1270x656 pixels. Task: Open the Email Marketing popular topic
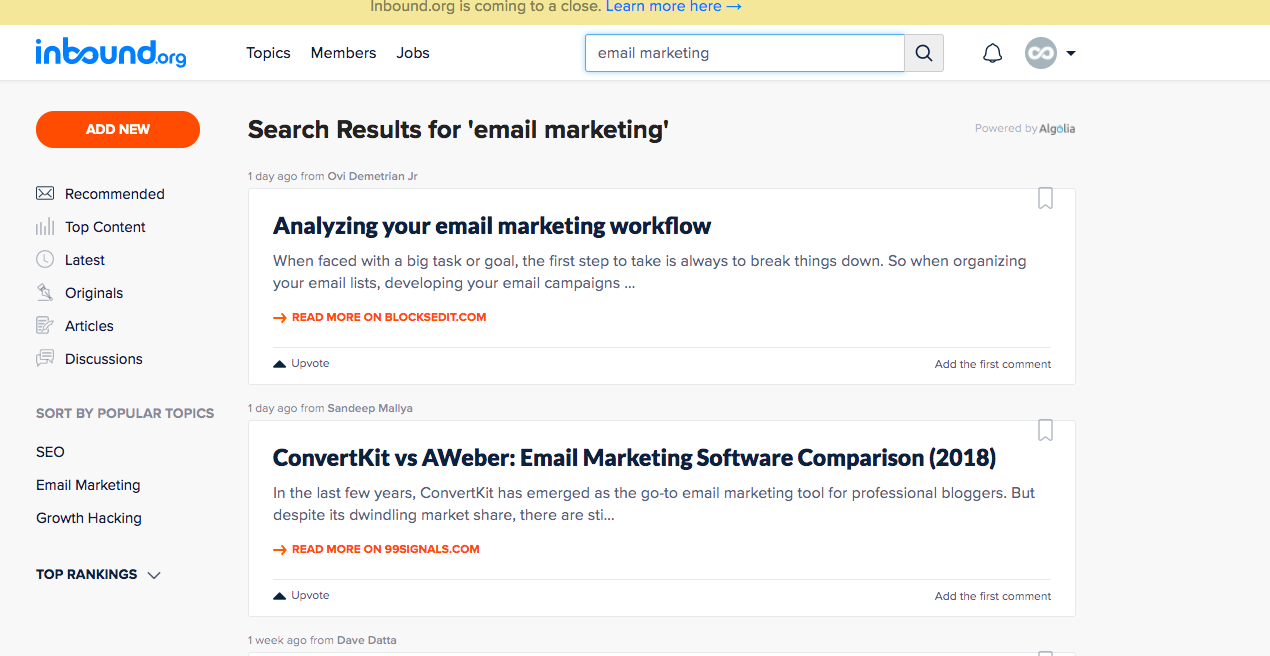pyautogui.click(x=88, y=485)
